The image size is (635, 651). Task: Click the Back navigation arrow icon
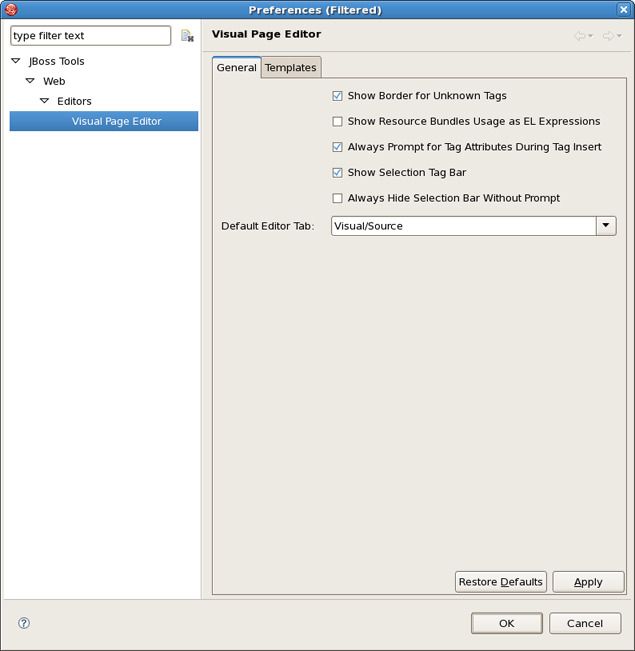pos(579,36)
